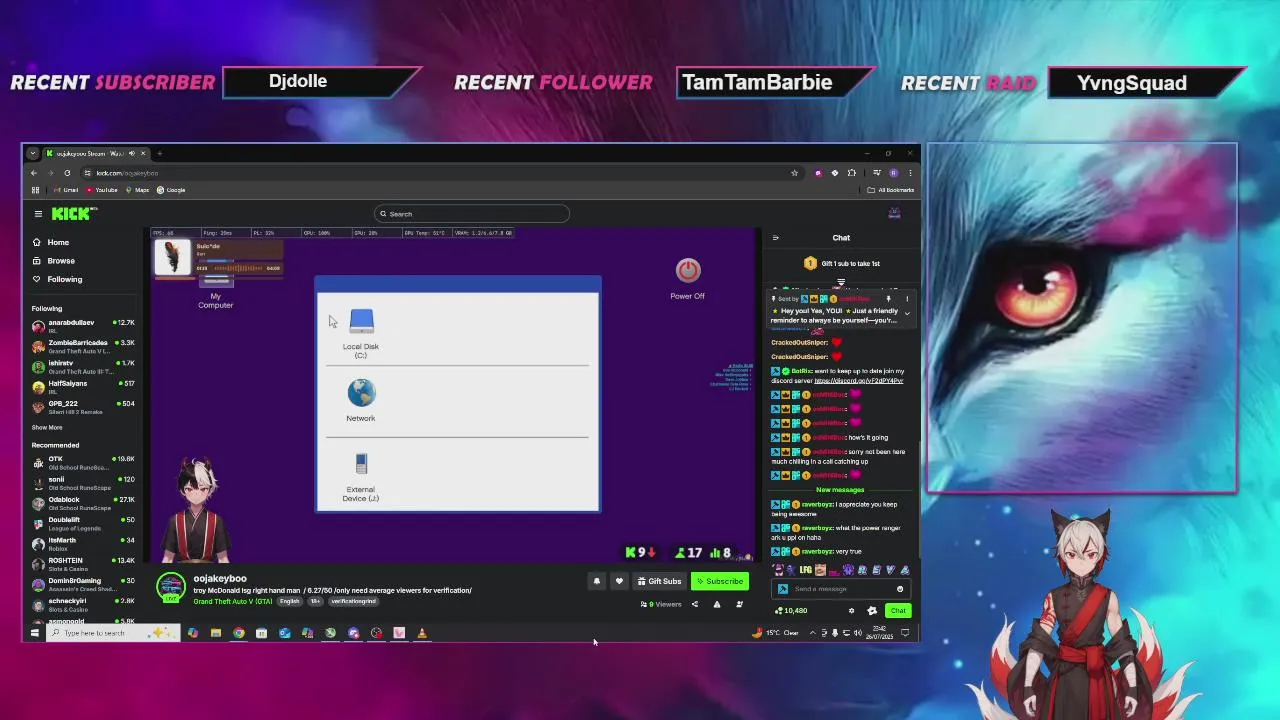Screen dimensions: 1280x720
Task: Open HalfSaiyans channel in sidebar
Action: (83, 386)
